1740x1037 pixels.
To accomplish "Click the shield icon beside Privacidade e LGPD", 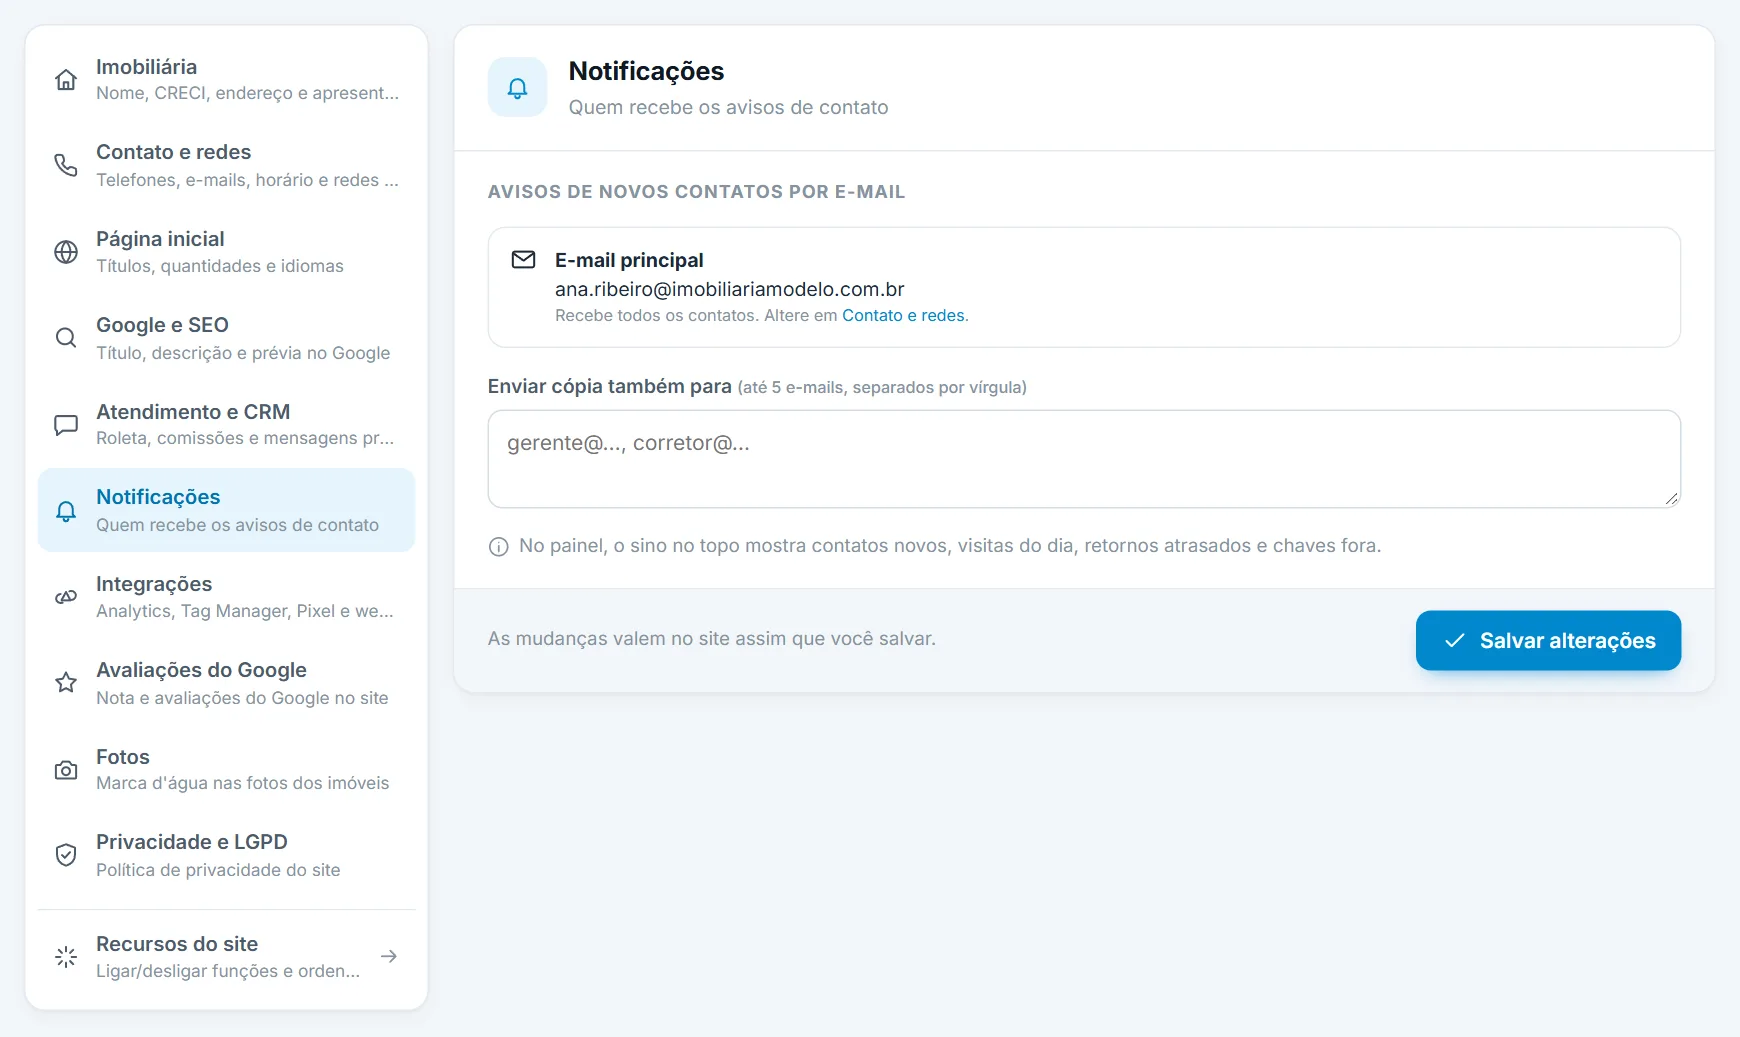I will pos(66,855).
